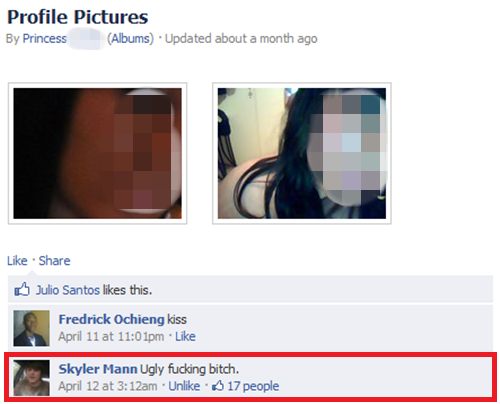Open Skyler Mann's name link

98,369
